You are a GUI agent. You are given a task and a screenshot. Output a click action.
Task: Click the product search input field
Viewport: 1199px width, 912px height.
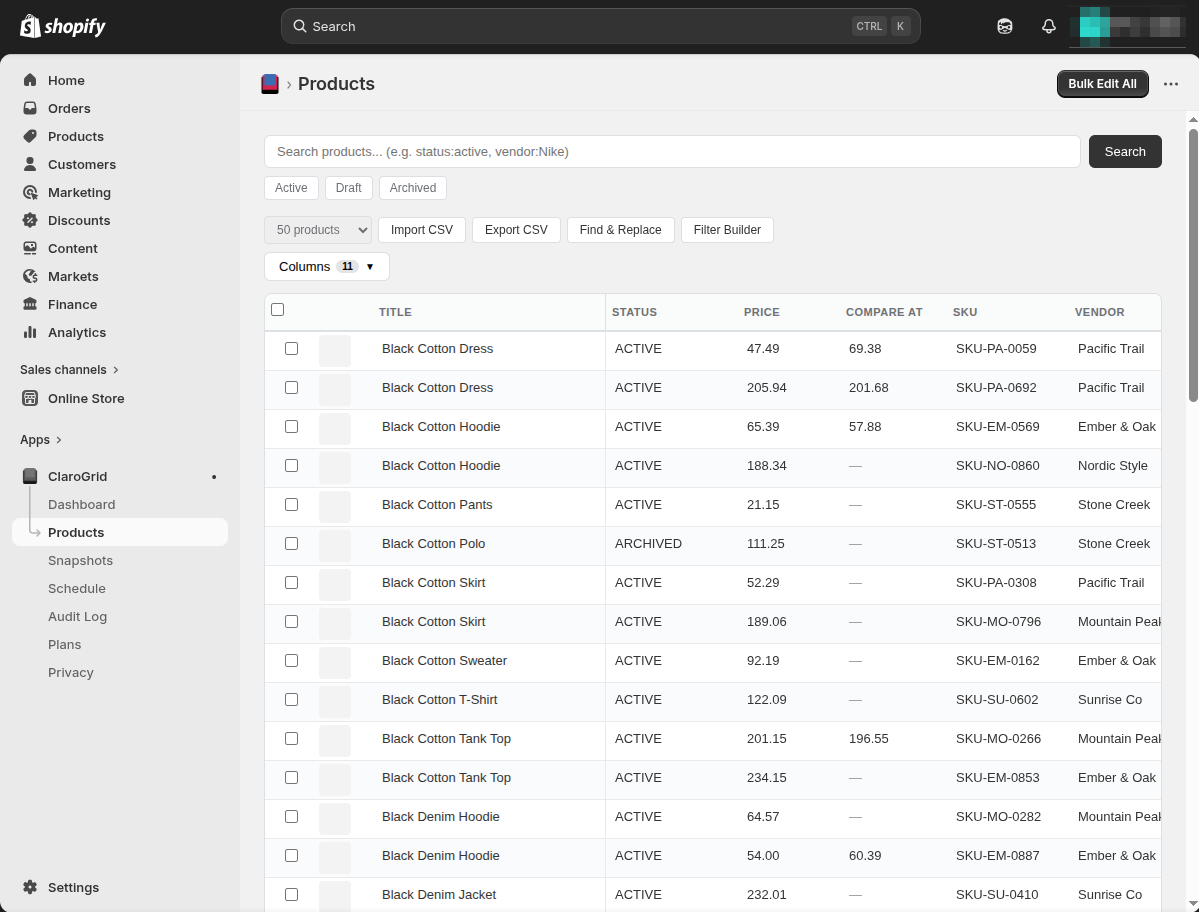(x=672, y=151)
